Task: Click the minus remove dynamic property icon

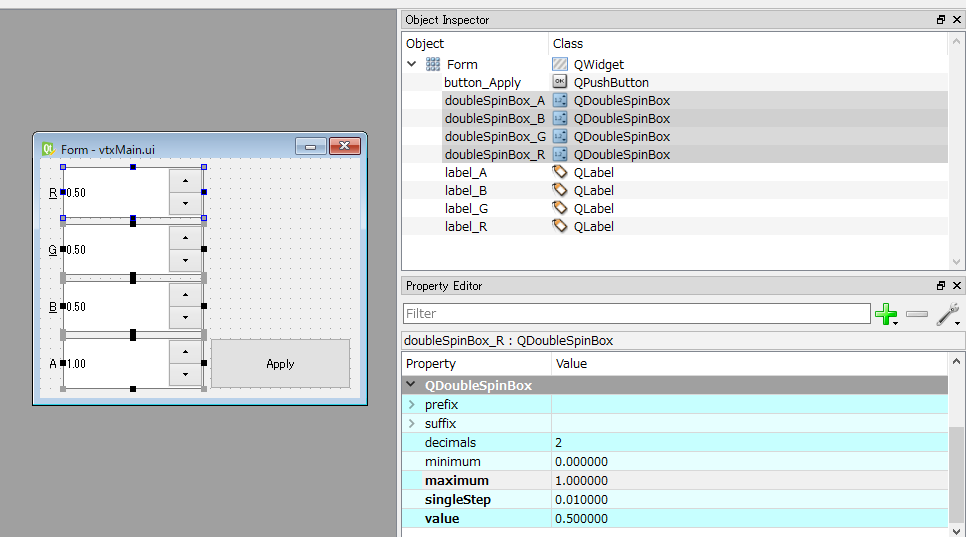Action: point(916,315)
